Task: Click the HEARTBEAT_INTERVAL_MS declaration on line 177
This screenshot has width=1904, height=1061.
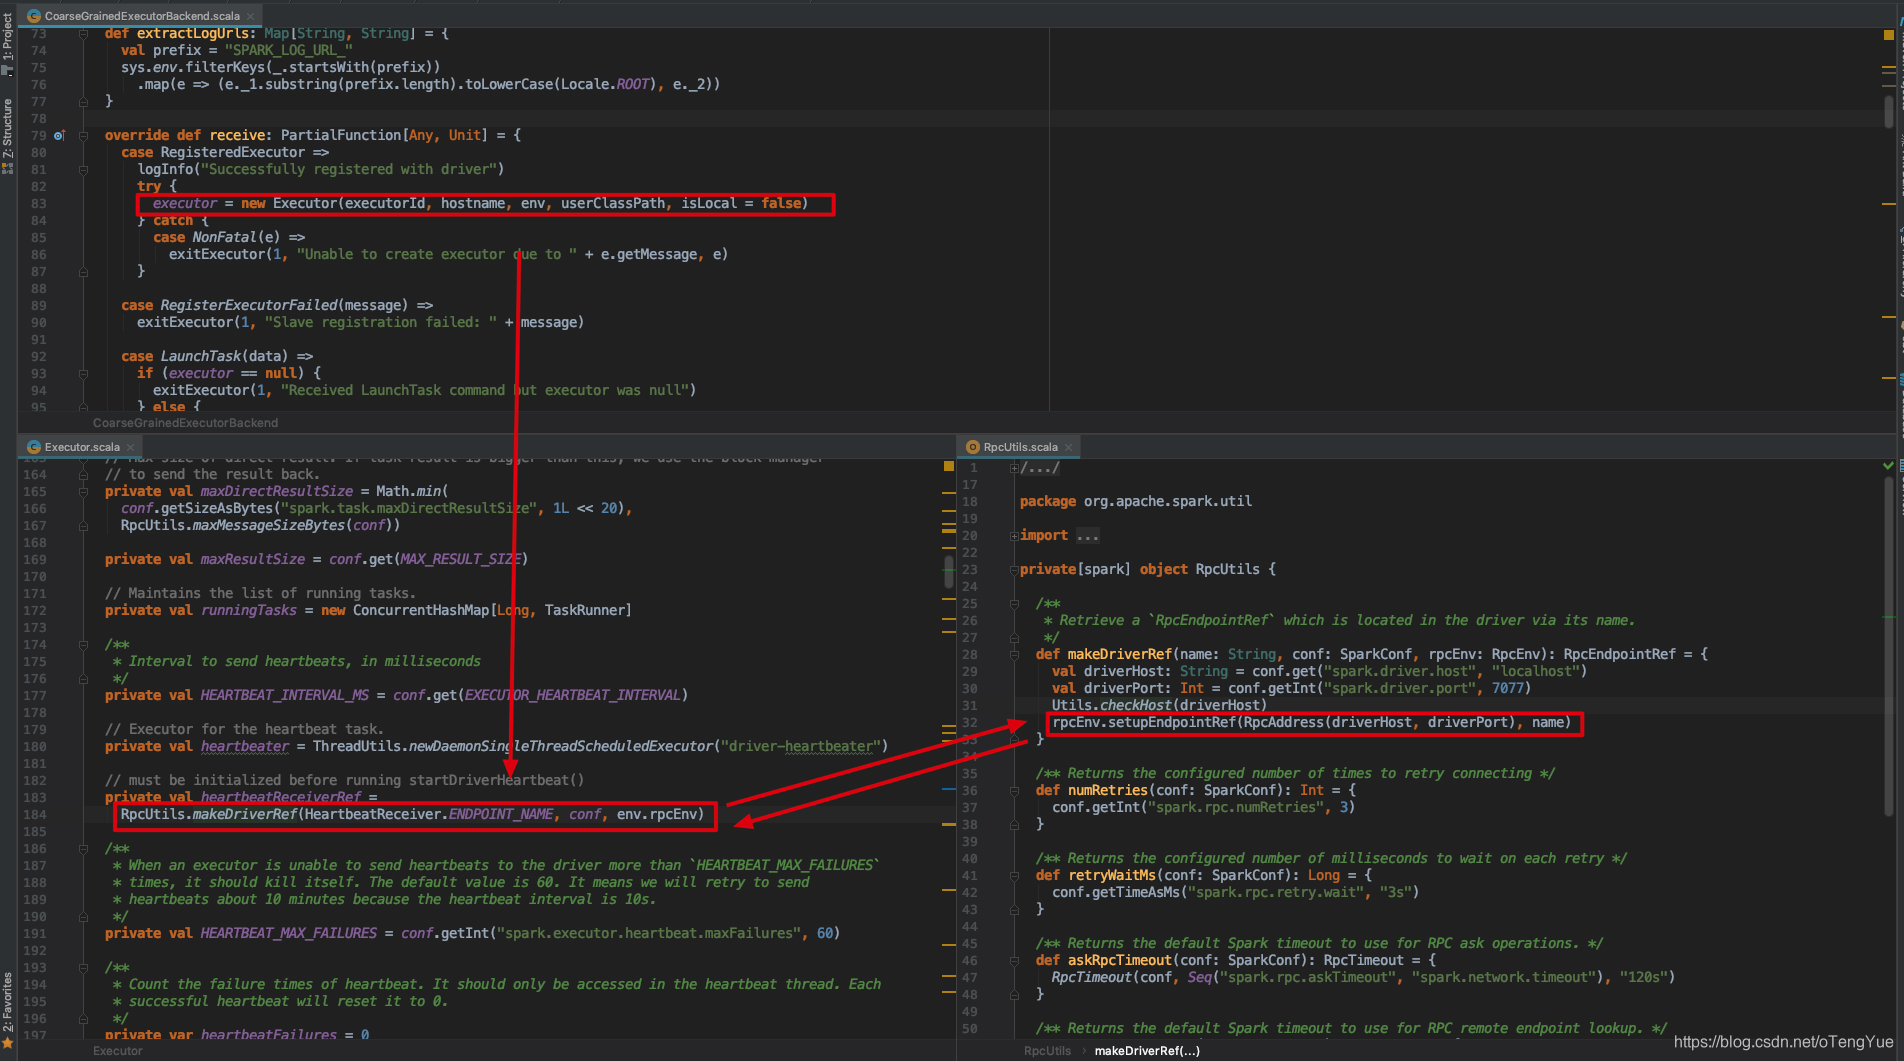Action: tap(285, 696)
